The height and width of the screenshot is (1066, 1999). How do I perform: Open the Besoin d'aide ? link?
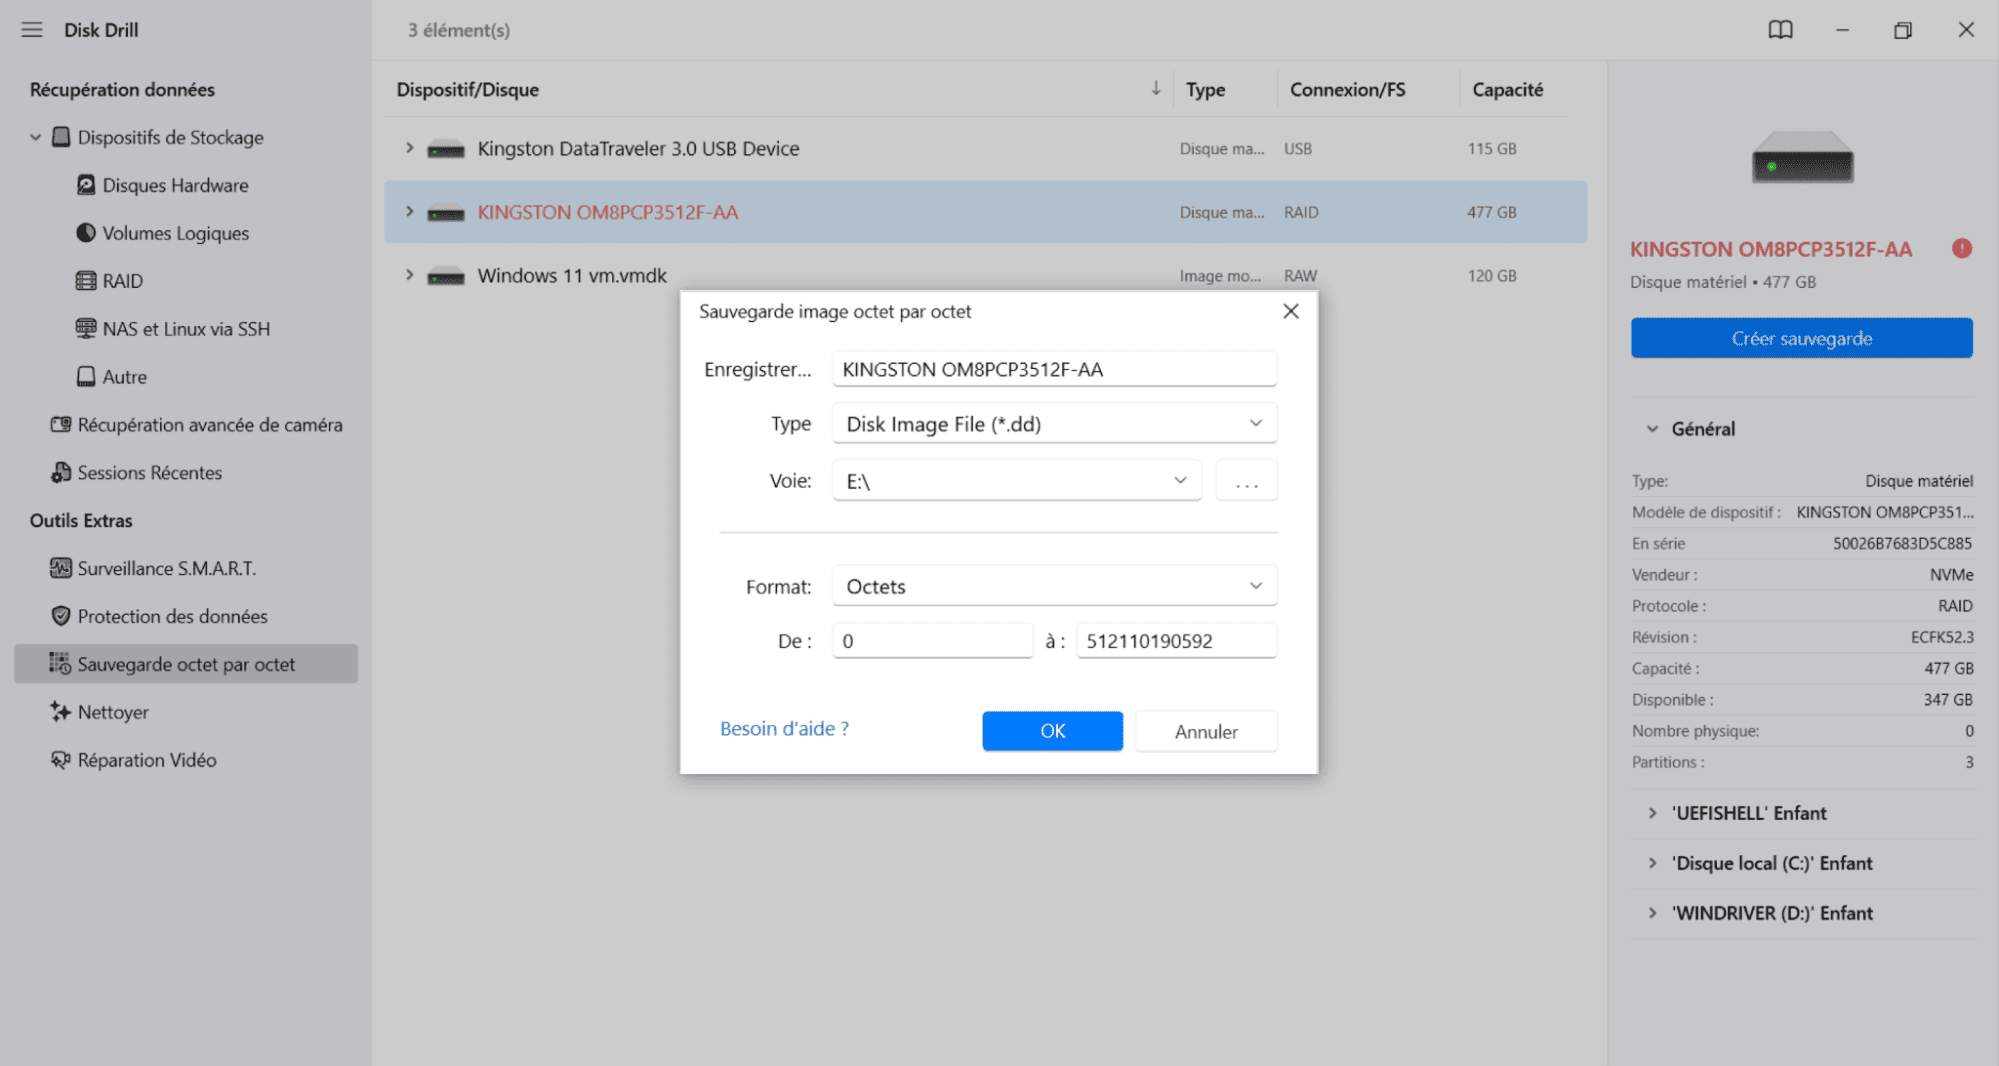(x=784, y=729)
